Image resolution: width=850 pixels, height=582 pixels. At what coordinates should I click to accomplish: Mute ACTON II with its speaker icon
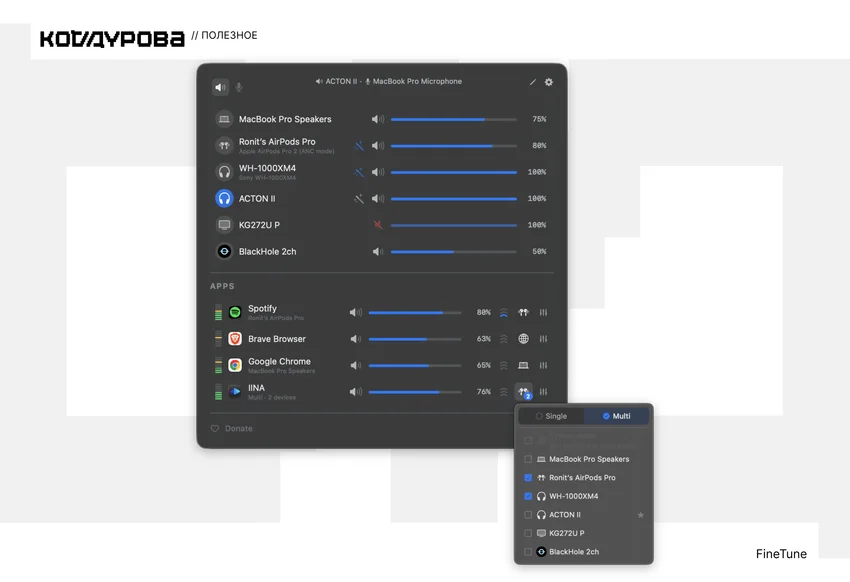[378, 198]
